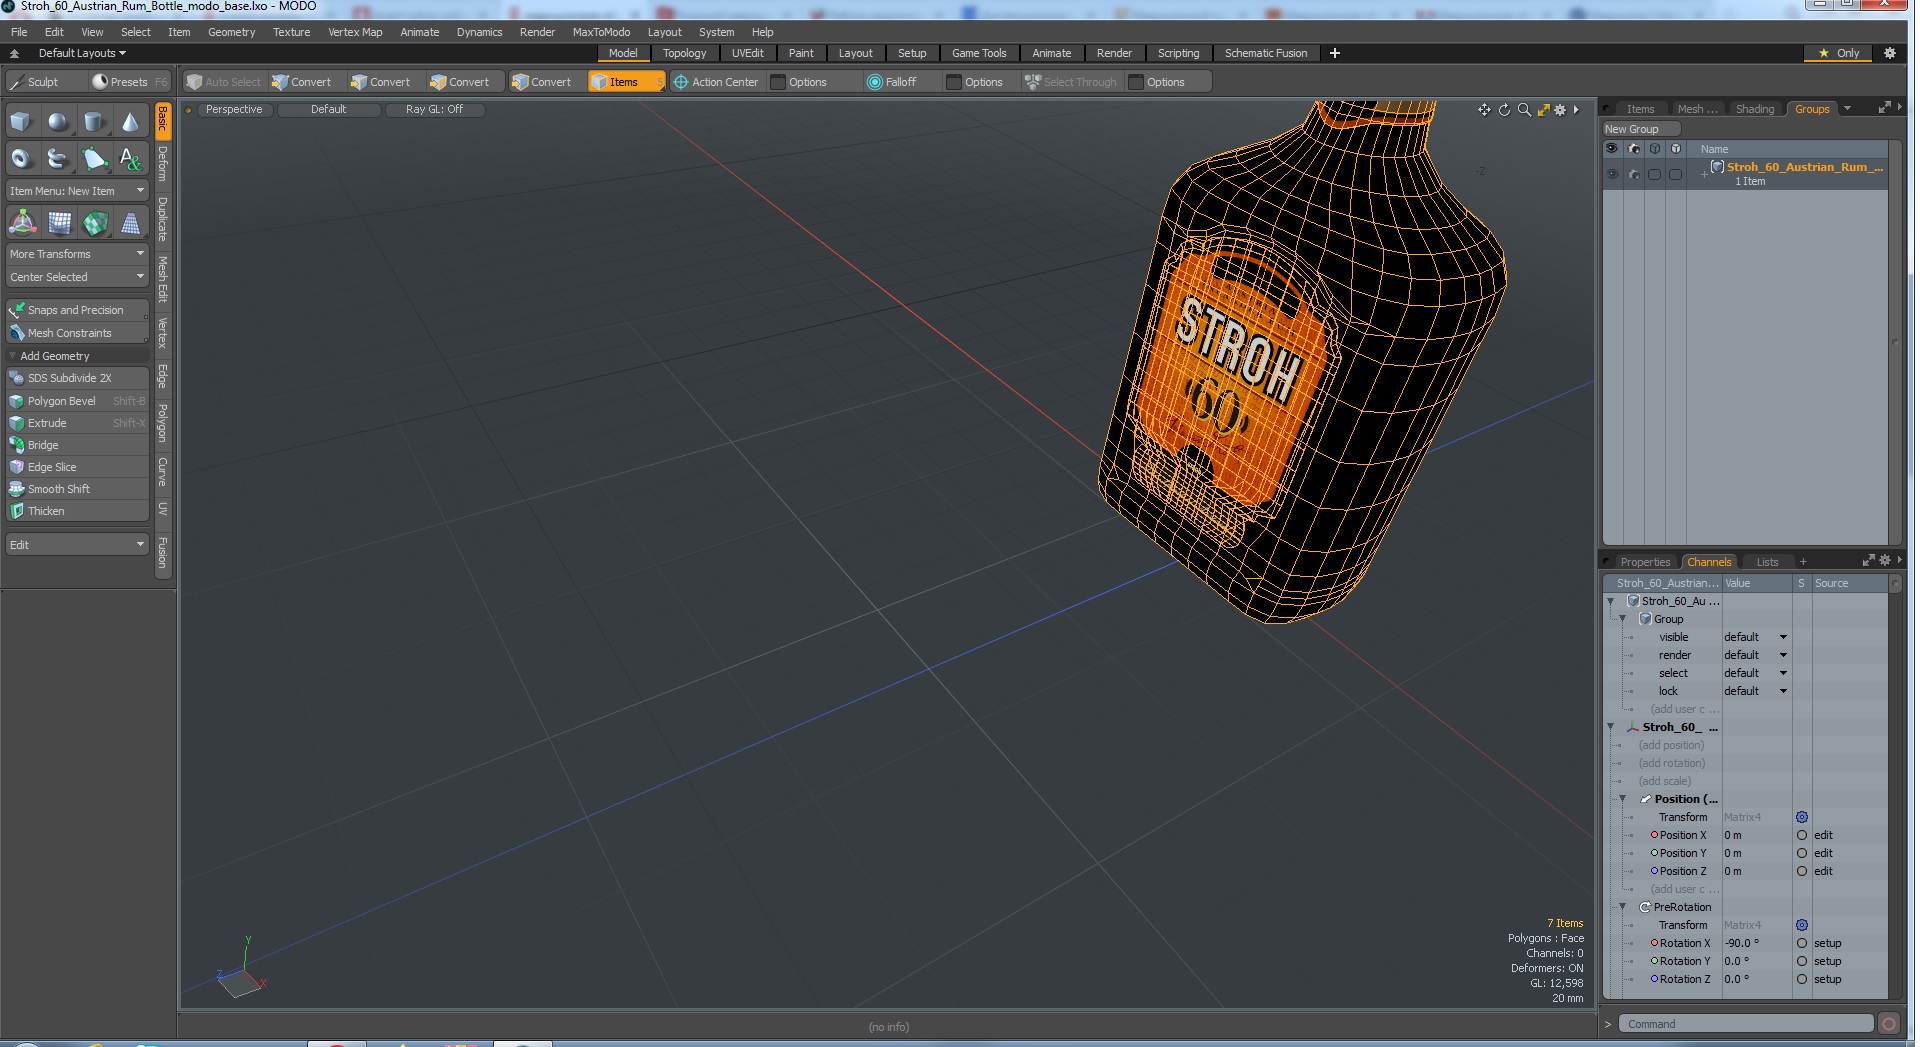Open the Item Menu: New Item dropdown
The height and width of the screenshot is (1047, 1920).
77,191
